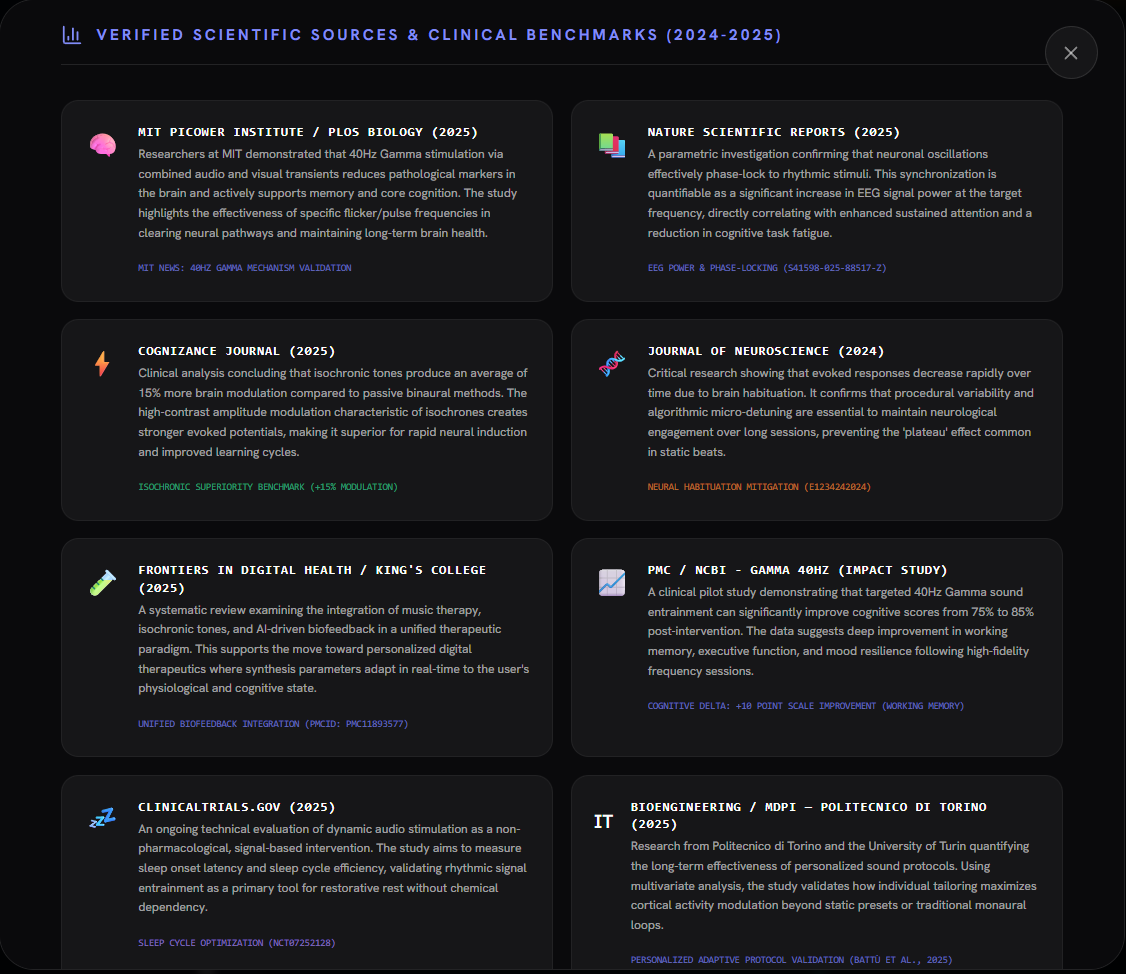Viewport: 1126px width, 974px height.
Task: Click paragraph starting 'An ongoing technical evaluation'
Action: (x=332, y=868)
